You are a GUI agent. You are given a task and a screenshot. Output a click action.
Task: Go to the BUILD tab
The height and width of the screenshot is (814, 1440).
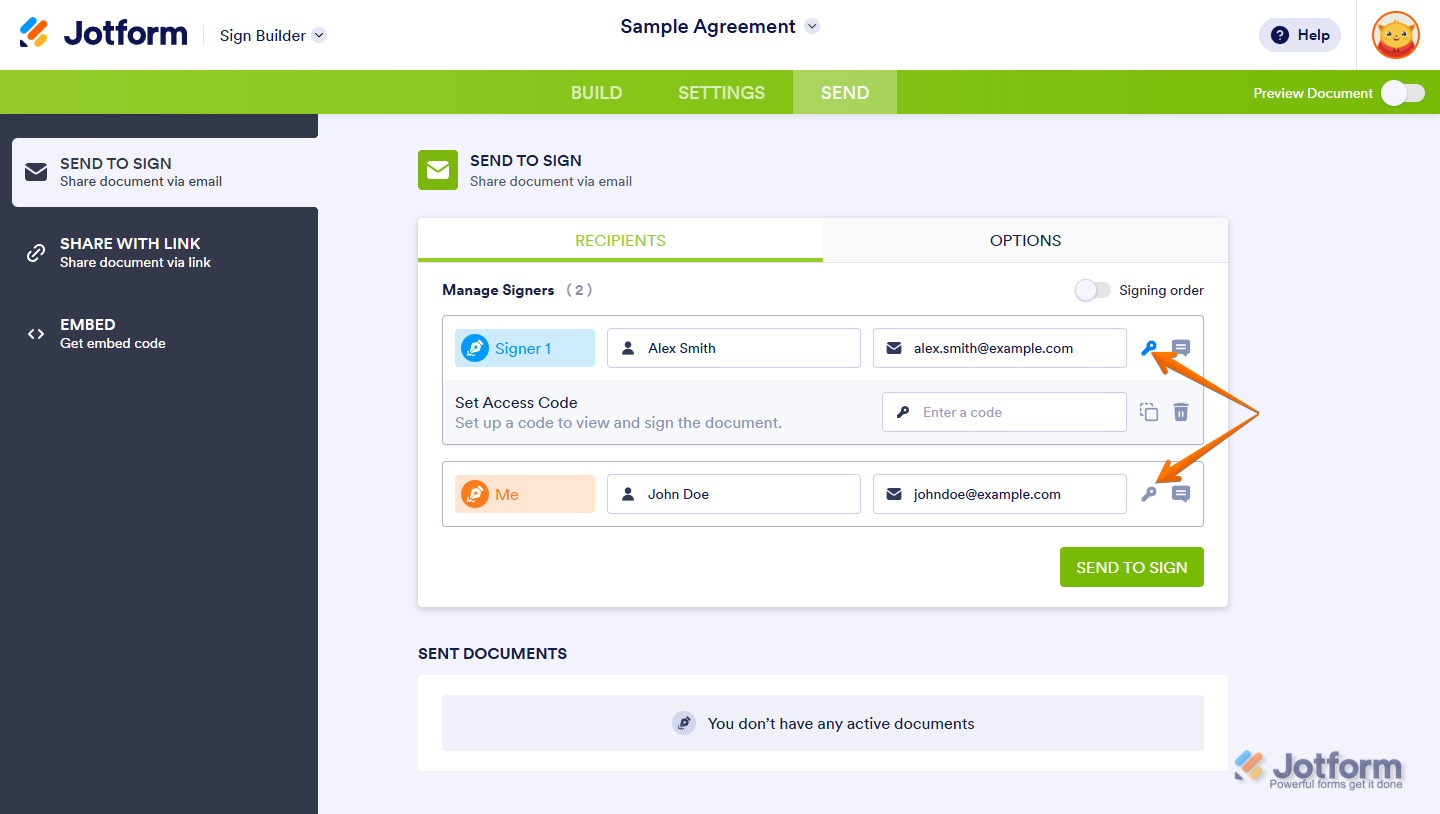[596, 92]
